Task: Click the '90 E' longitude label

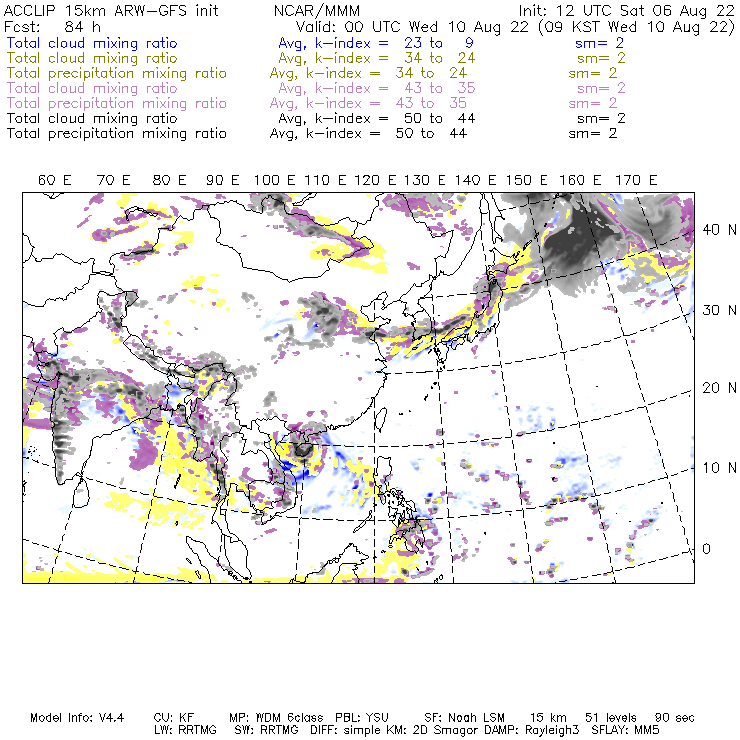Action: pos(223,180)
